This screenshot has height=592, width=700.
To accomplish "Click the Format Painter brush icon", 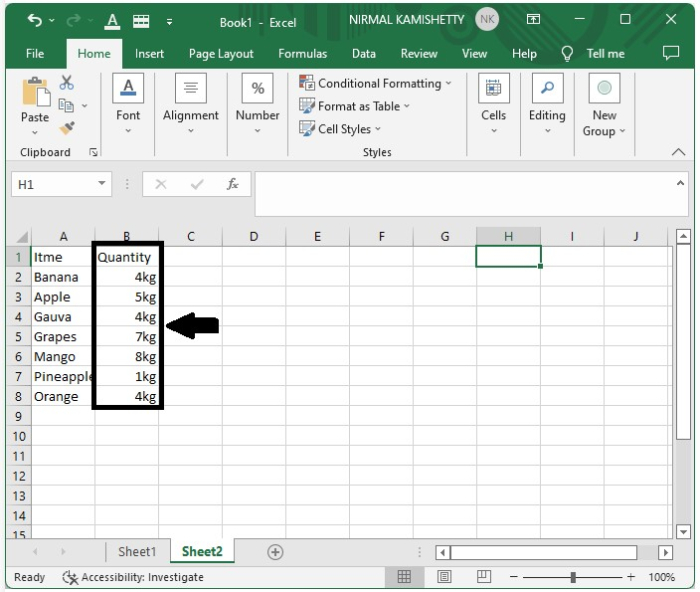I will (x=67, y=129).
